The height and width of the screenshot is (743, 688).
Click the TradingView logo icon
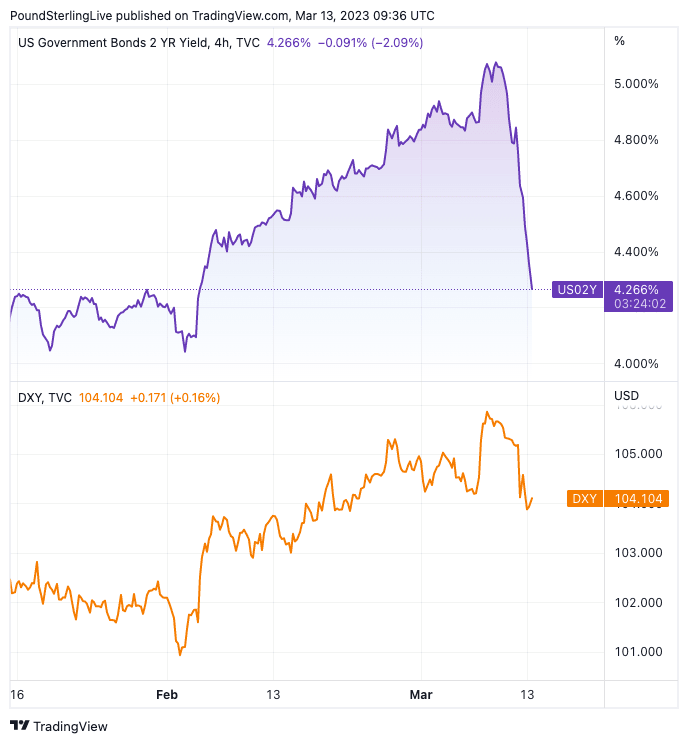(20, 726)
